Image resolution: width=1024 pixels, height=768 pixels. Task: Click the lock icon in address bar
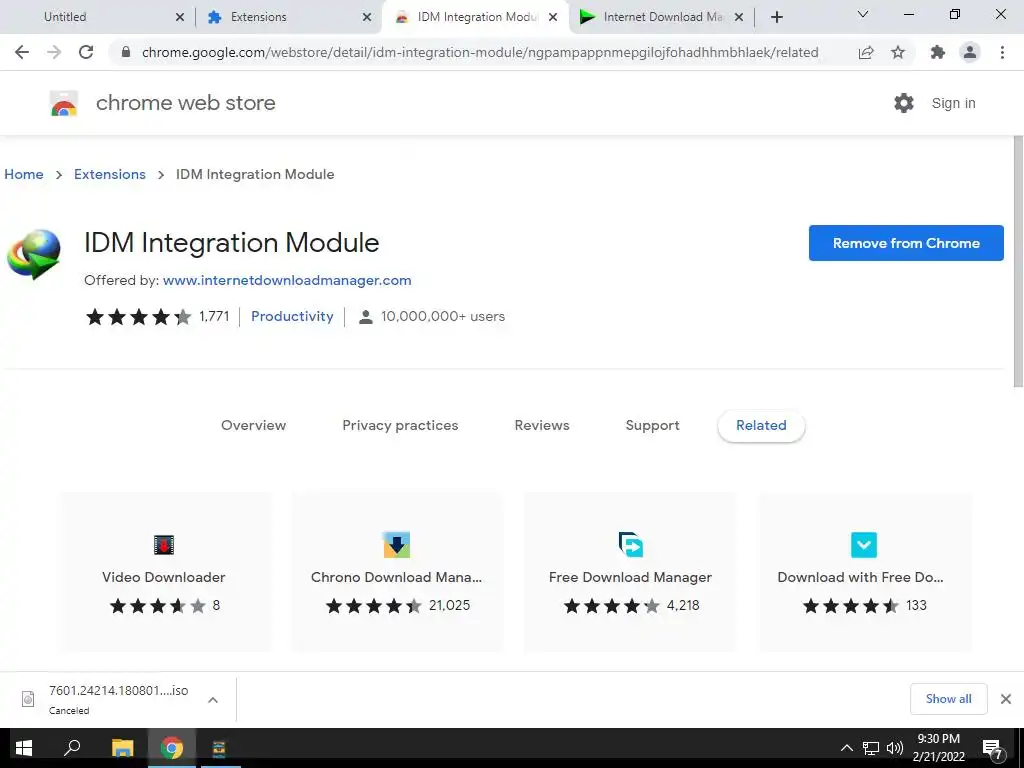point(126,52)
